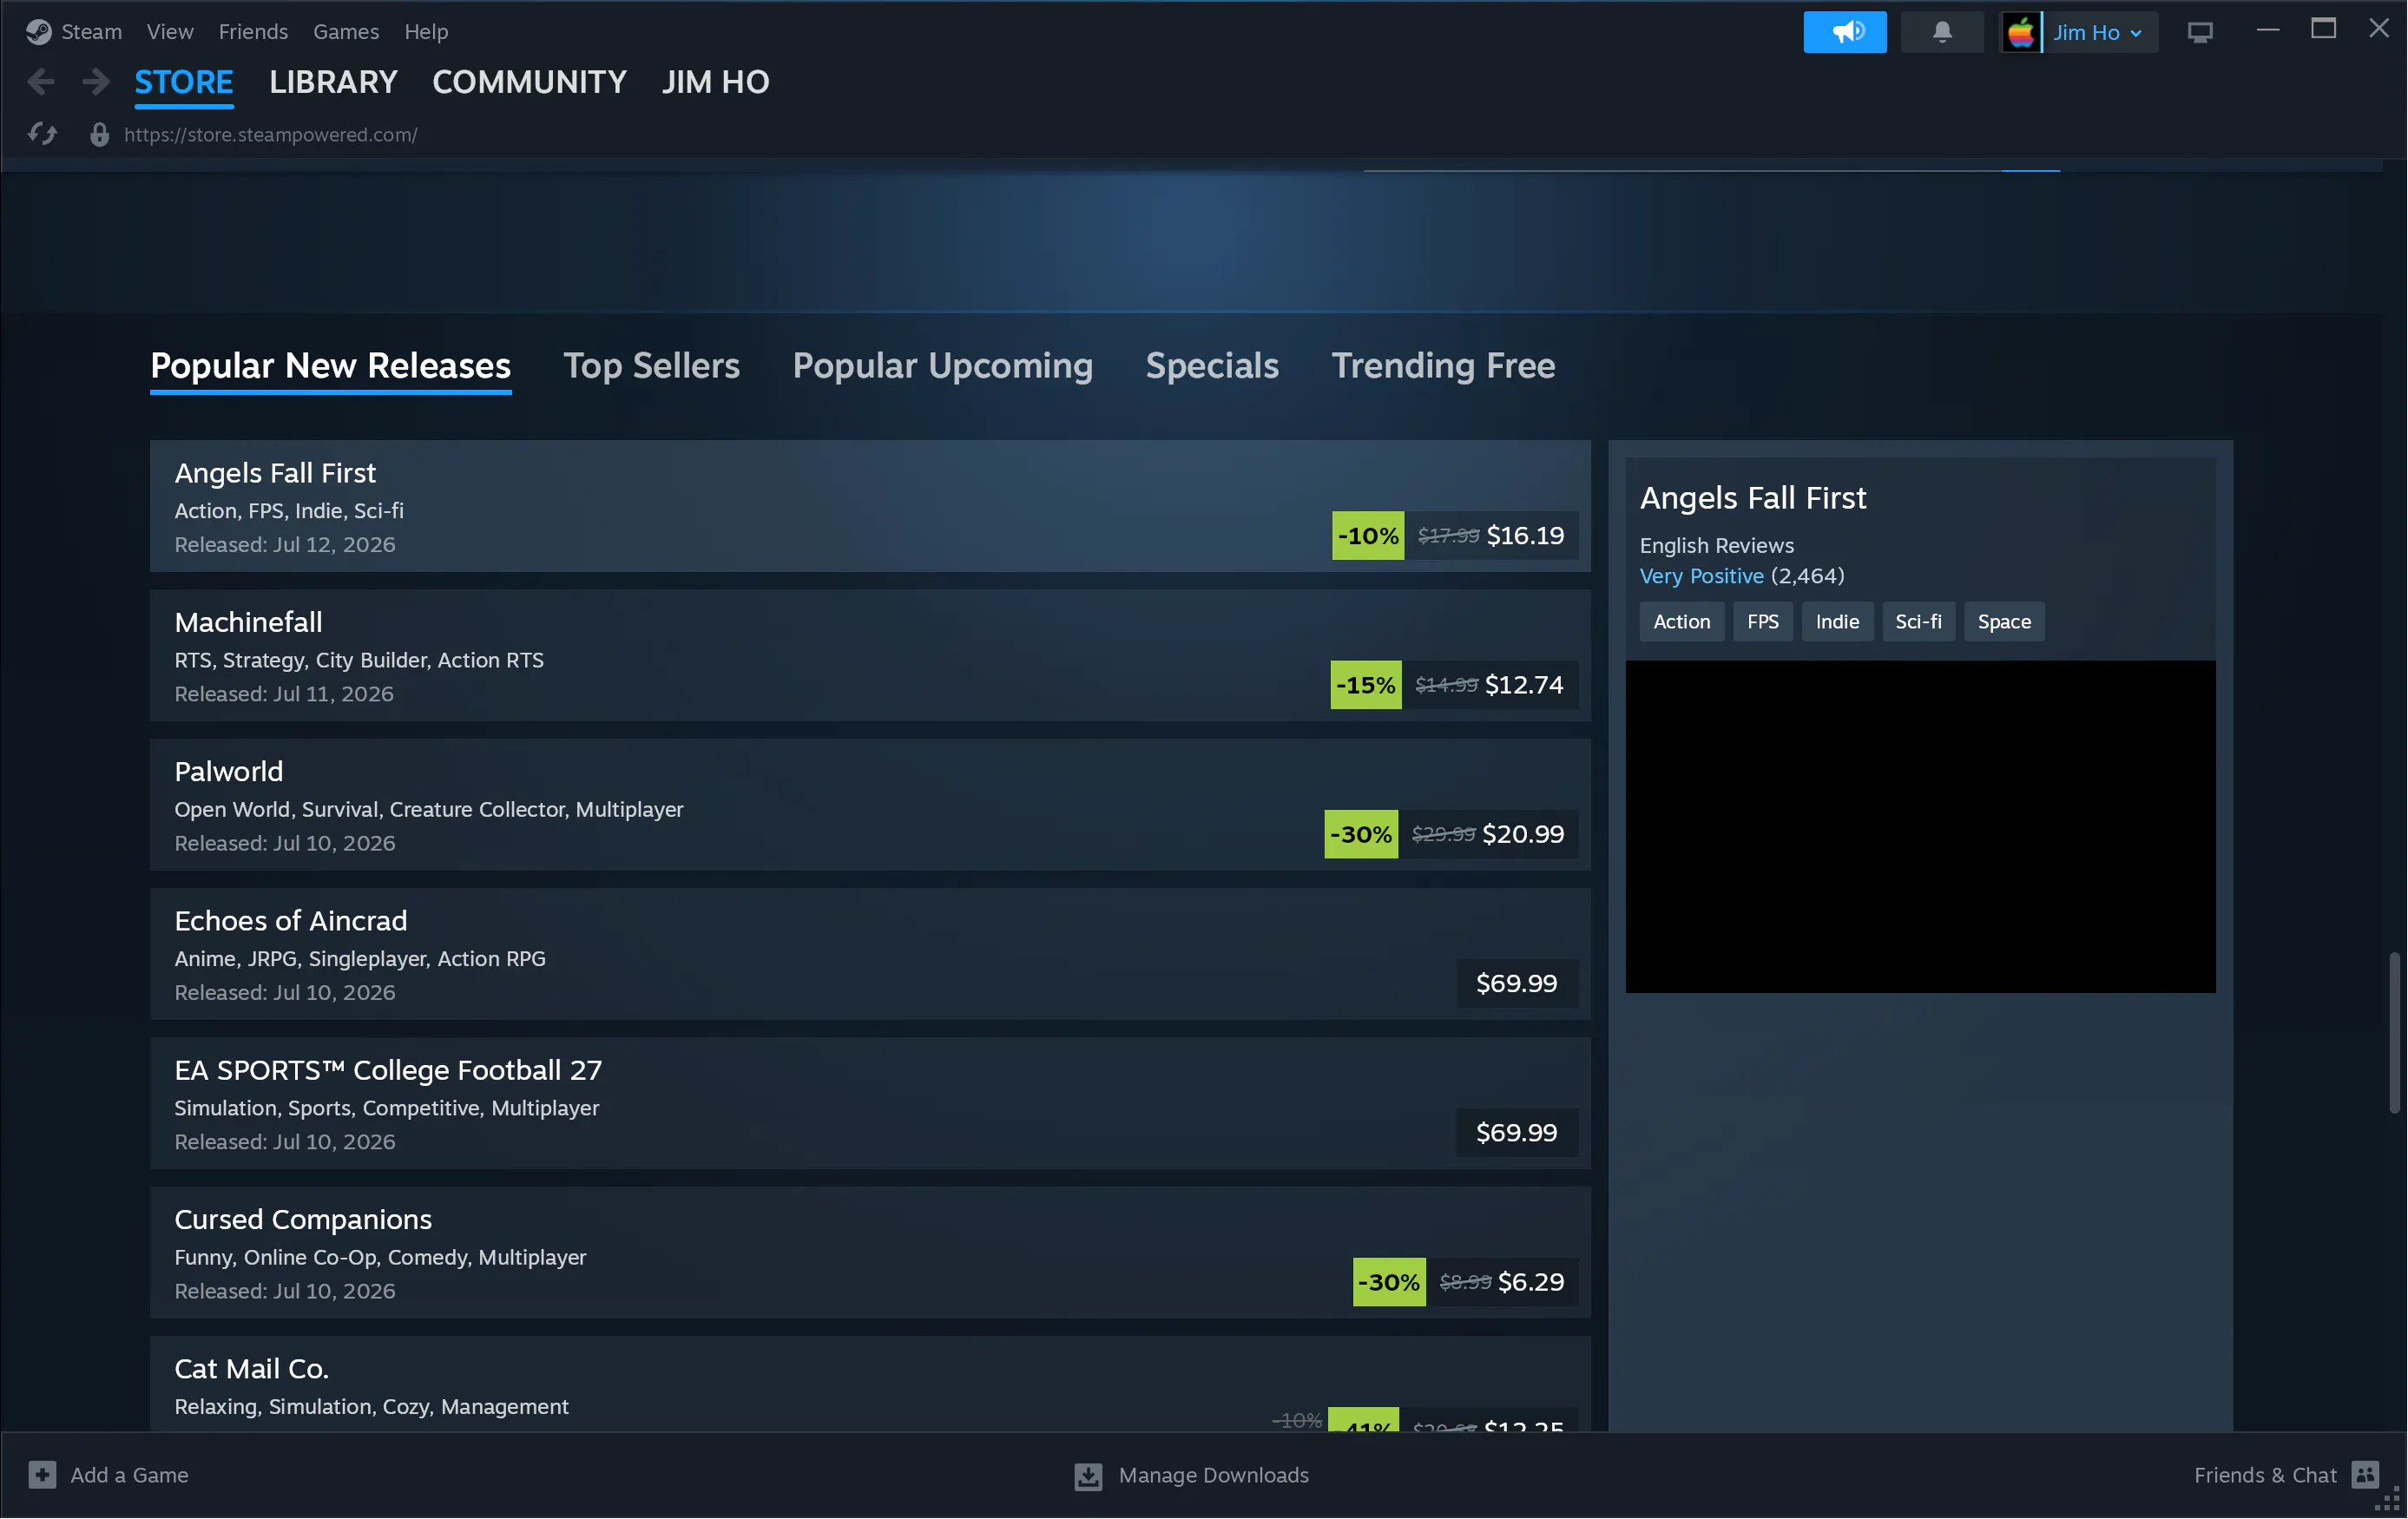The width and height of the screenshot is (2408, 1519).
Task: Select the Trending Free tab
Action: (1443, 366)
